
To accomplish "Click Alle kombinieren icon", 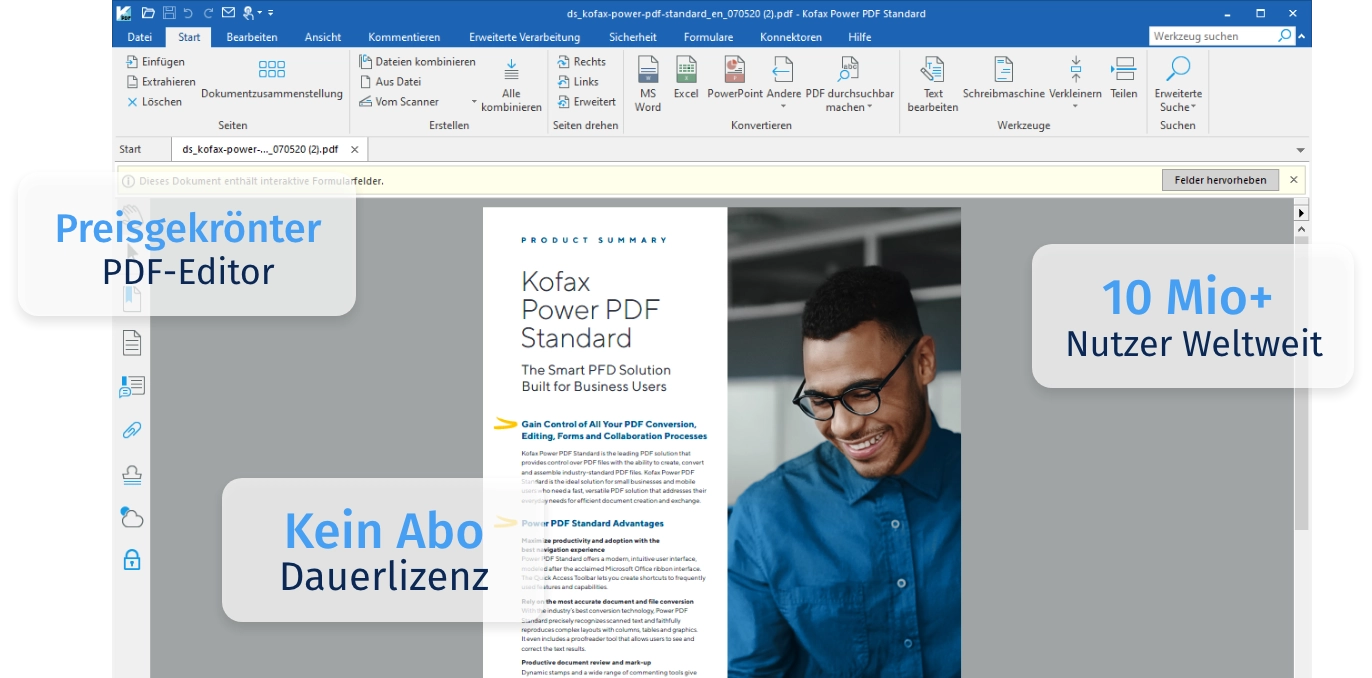I will click(x=511, y=85).
